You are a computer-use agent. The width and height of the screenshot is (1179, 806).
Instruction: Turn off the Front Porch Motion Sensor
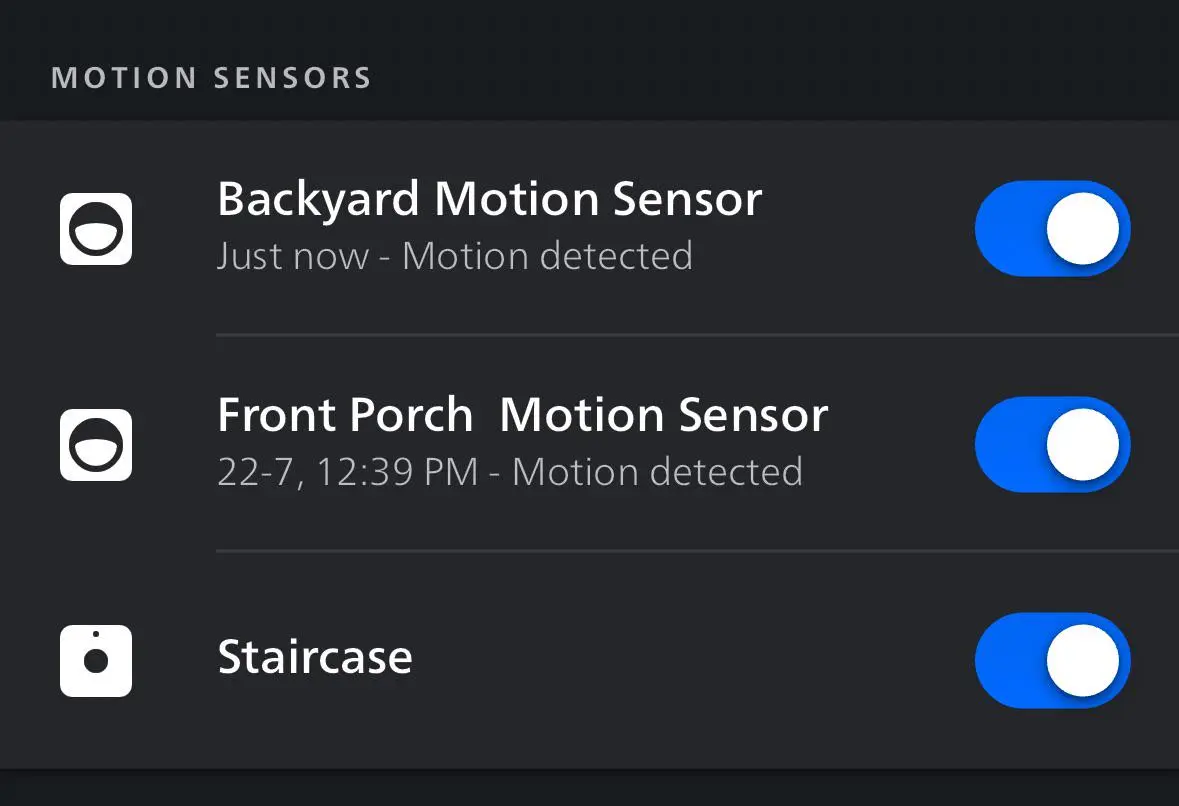[1052, 444]
